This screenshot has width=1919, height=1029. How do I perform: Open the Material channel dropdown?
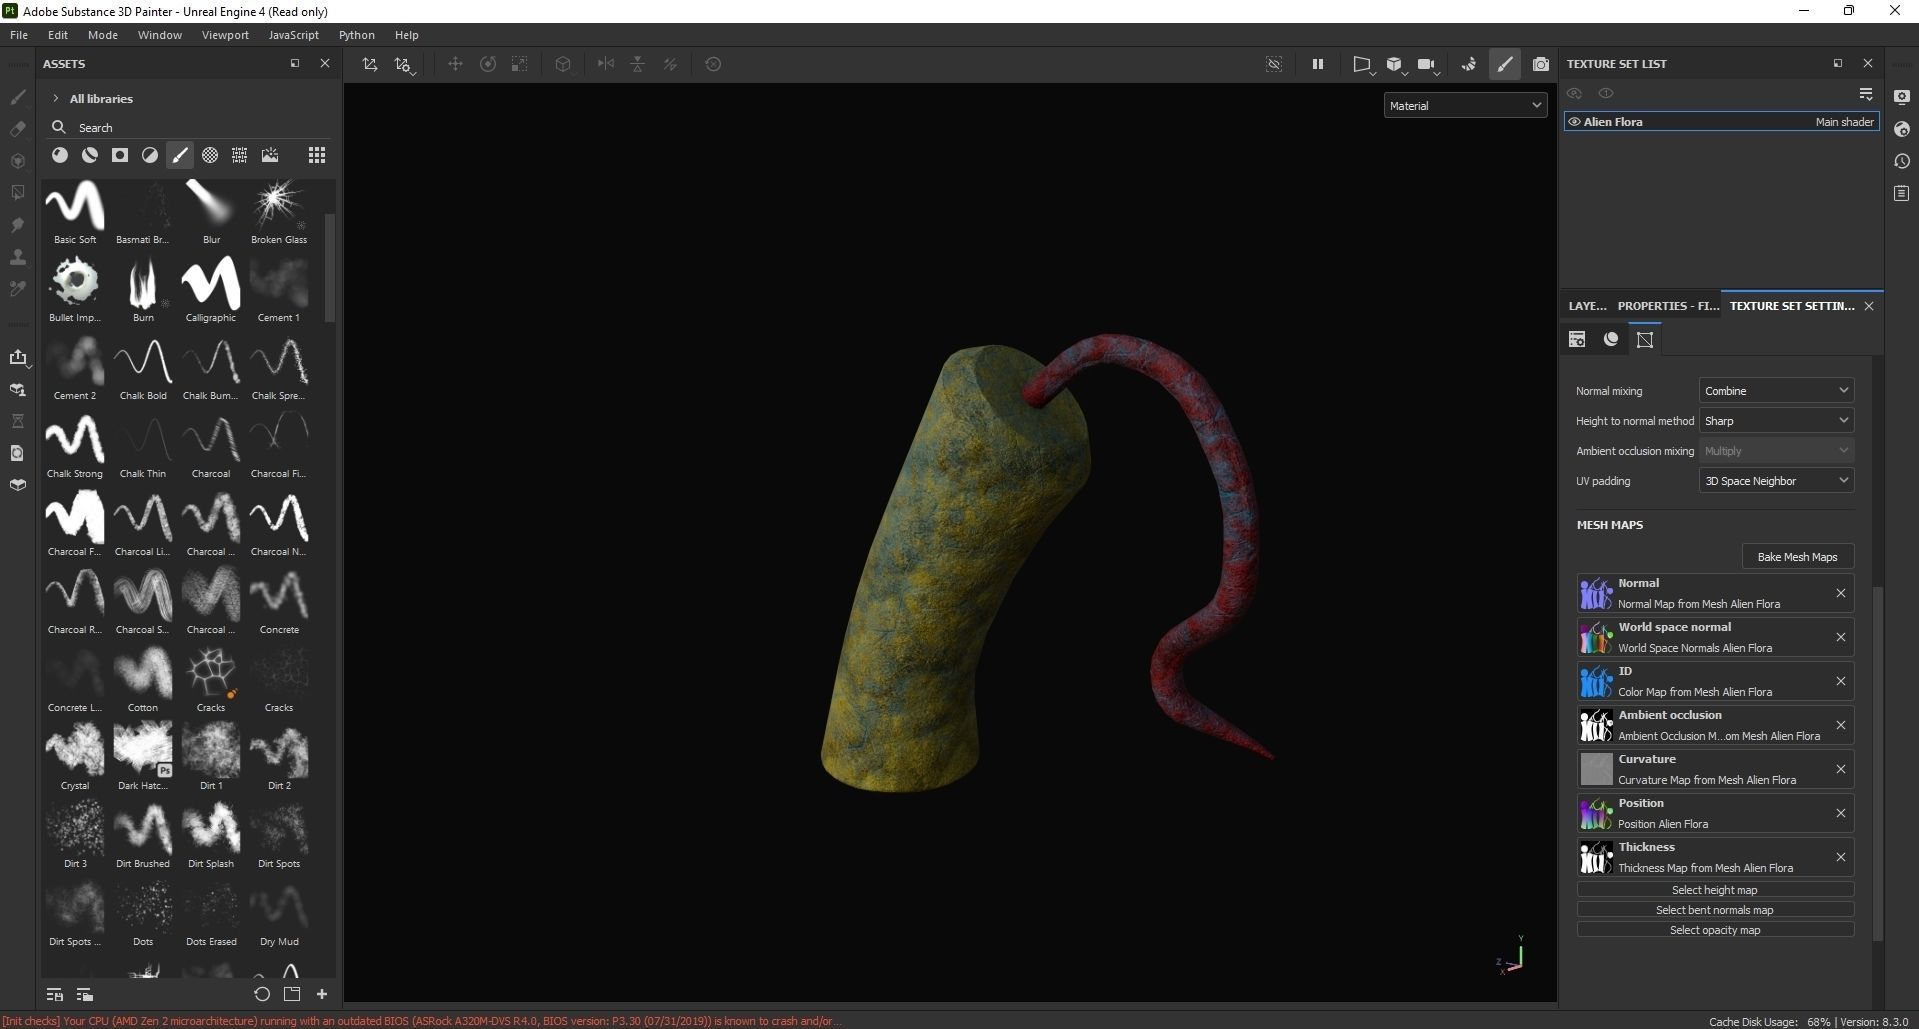pos(1465,105)
